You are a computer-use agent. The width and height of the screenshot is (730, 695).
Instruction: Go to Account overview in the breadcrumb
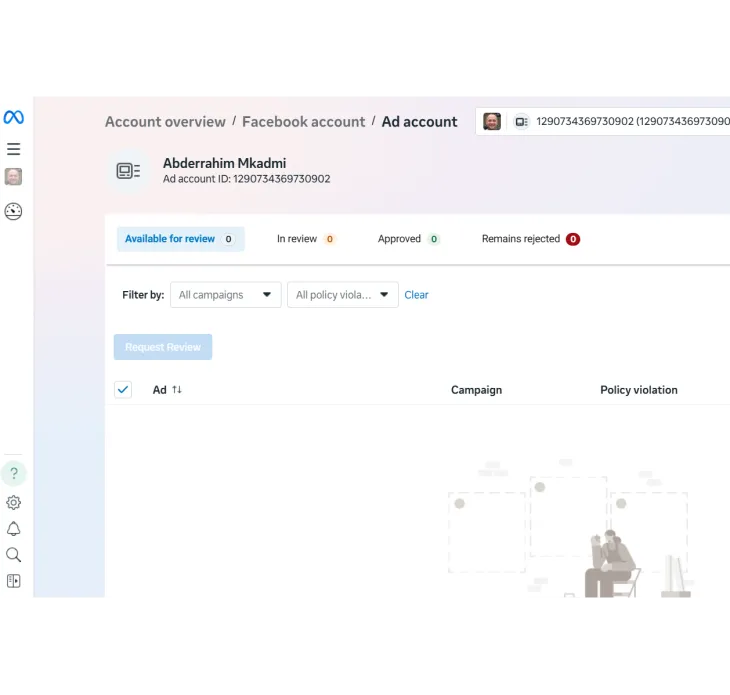165,122
